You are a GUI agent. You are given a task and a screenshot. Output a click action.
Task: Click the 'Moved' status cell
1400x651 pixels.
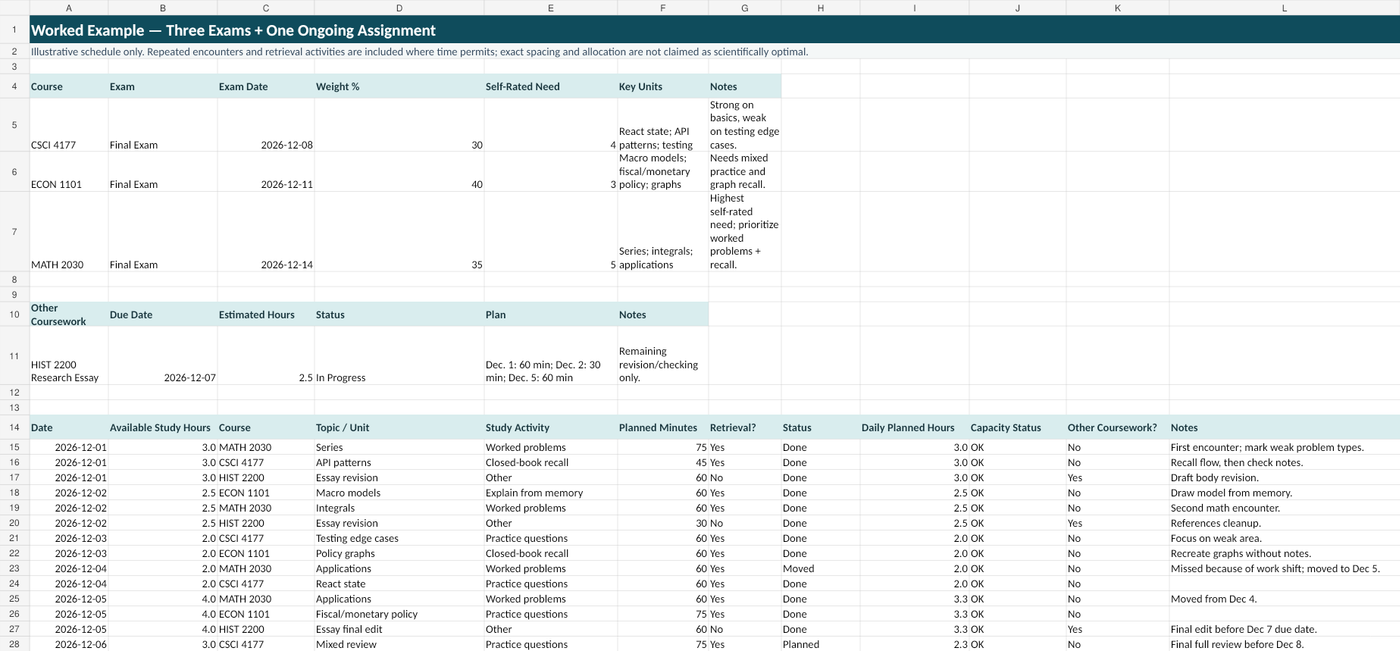click(x=820, y=569)
